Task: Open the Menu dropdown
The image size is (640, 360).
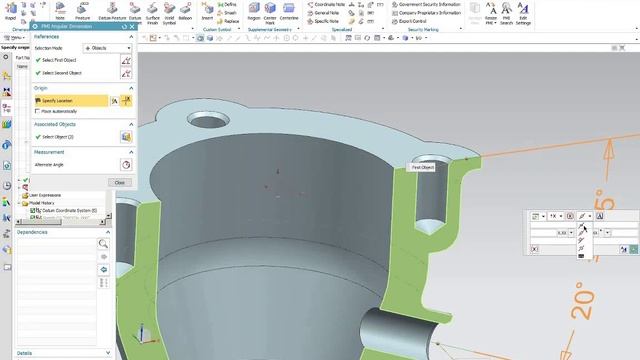Action: click(15, 38)
